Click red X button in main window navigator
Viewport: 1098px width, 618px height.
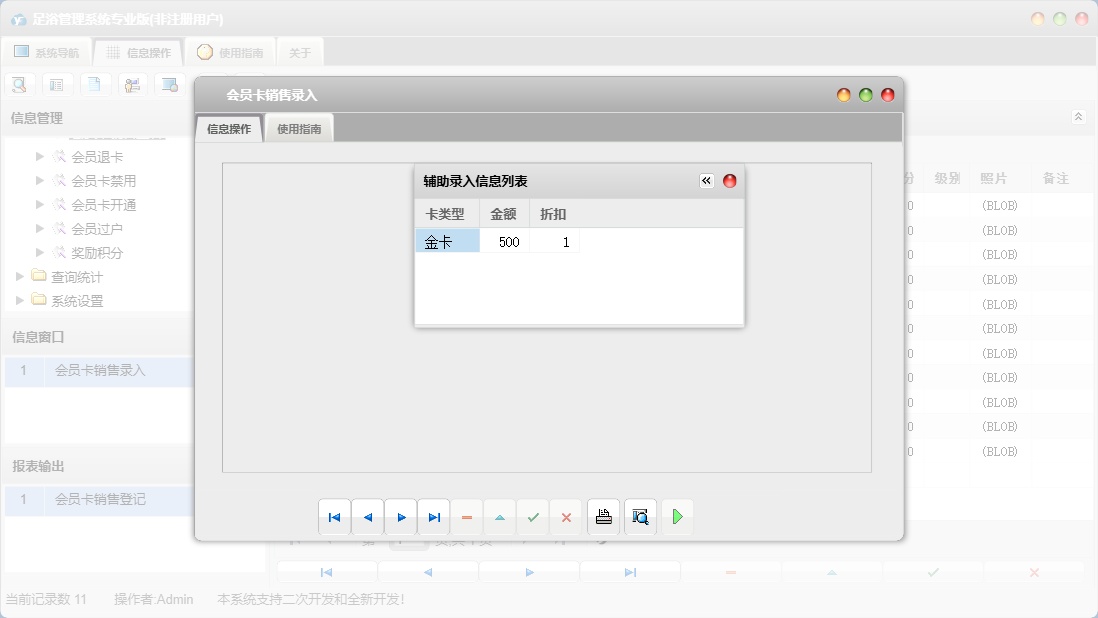pyautogui.click(x=1034, y=572)
